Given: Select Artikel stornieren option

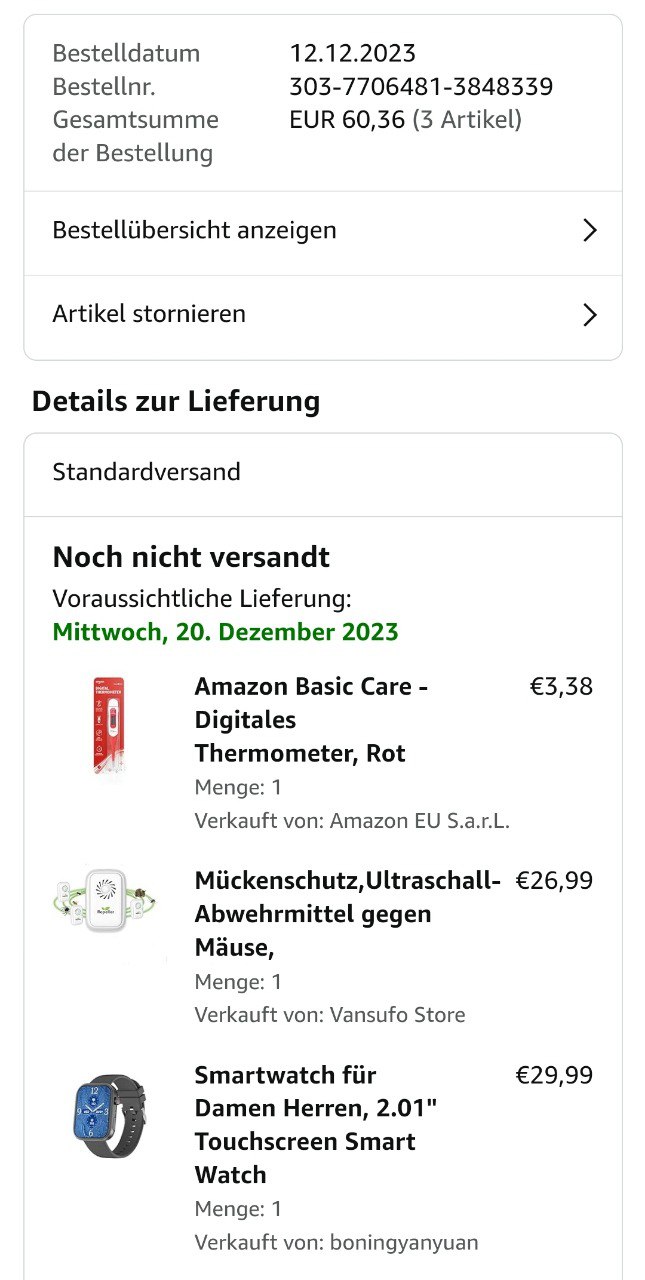Looking at the screenshot, I should click(x=149, y=314).
